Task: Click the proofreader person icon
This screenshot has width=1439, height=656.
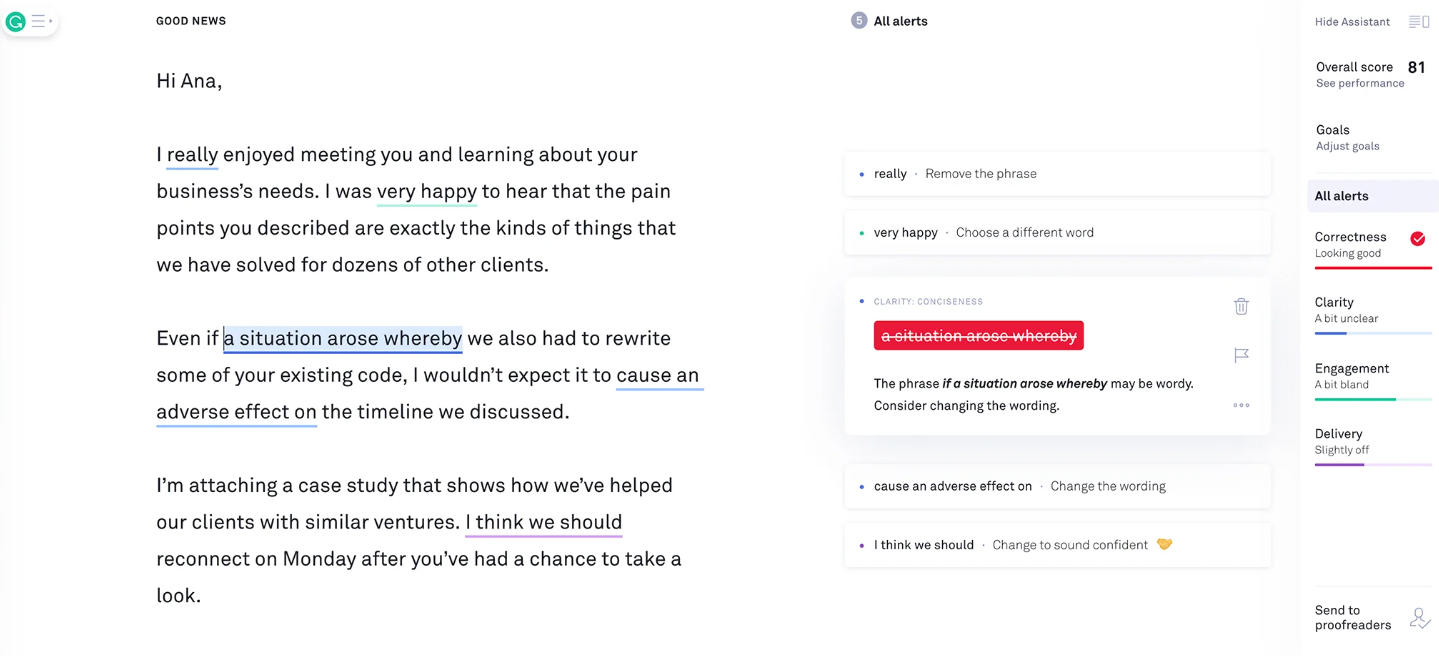Action: tap(1419, 618)
